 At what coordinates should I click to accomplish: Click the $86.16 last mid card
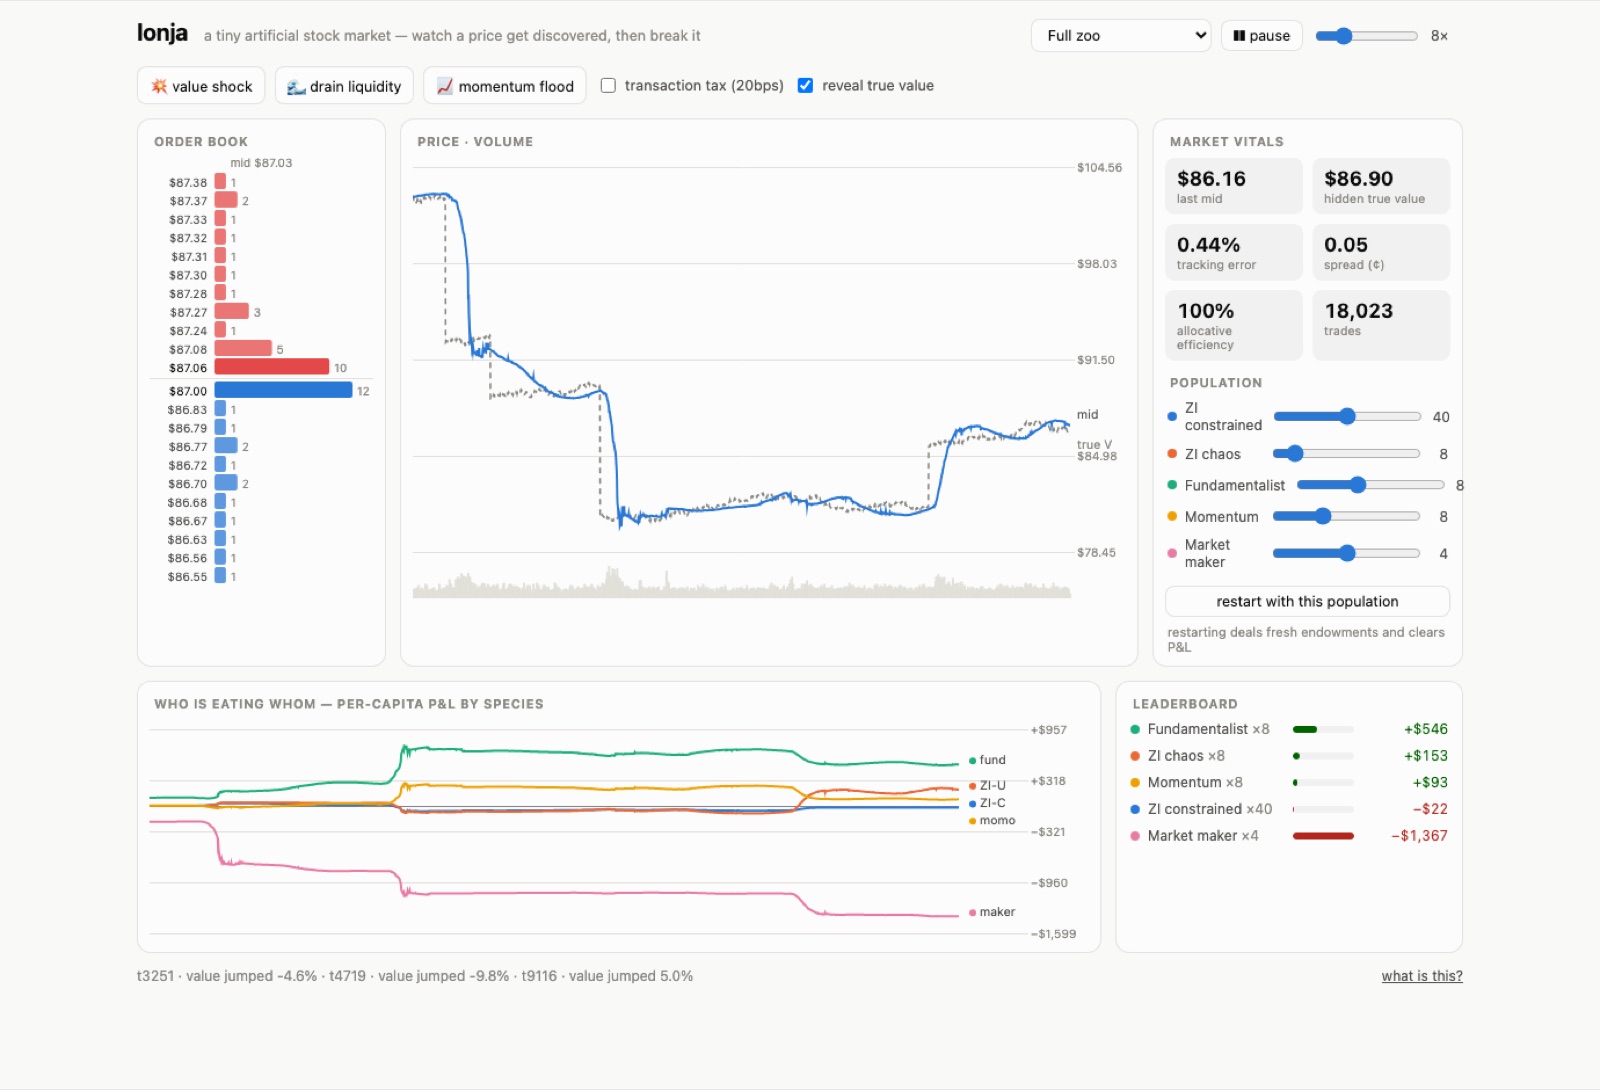tap(1234, 186)
